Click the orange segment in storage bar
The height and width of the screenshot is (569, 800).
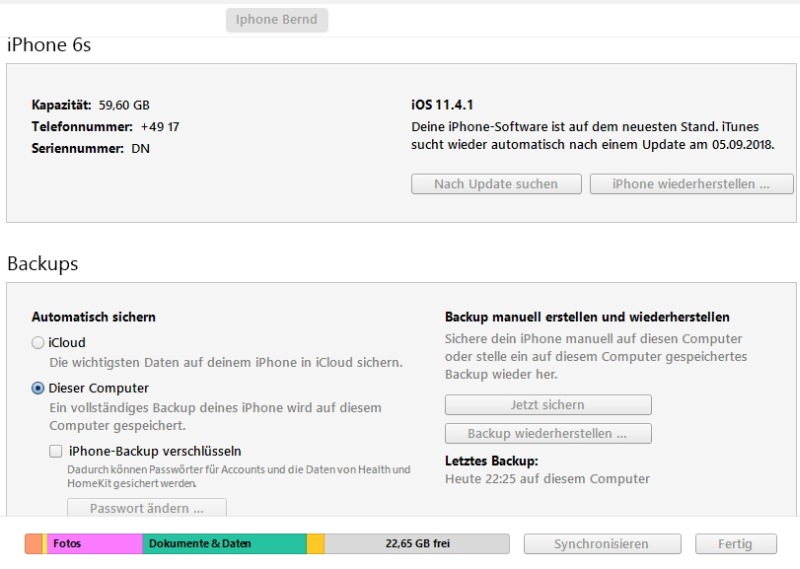pos(33,544)
